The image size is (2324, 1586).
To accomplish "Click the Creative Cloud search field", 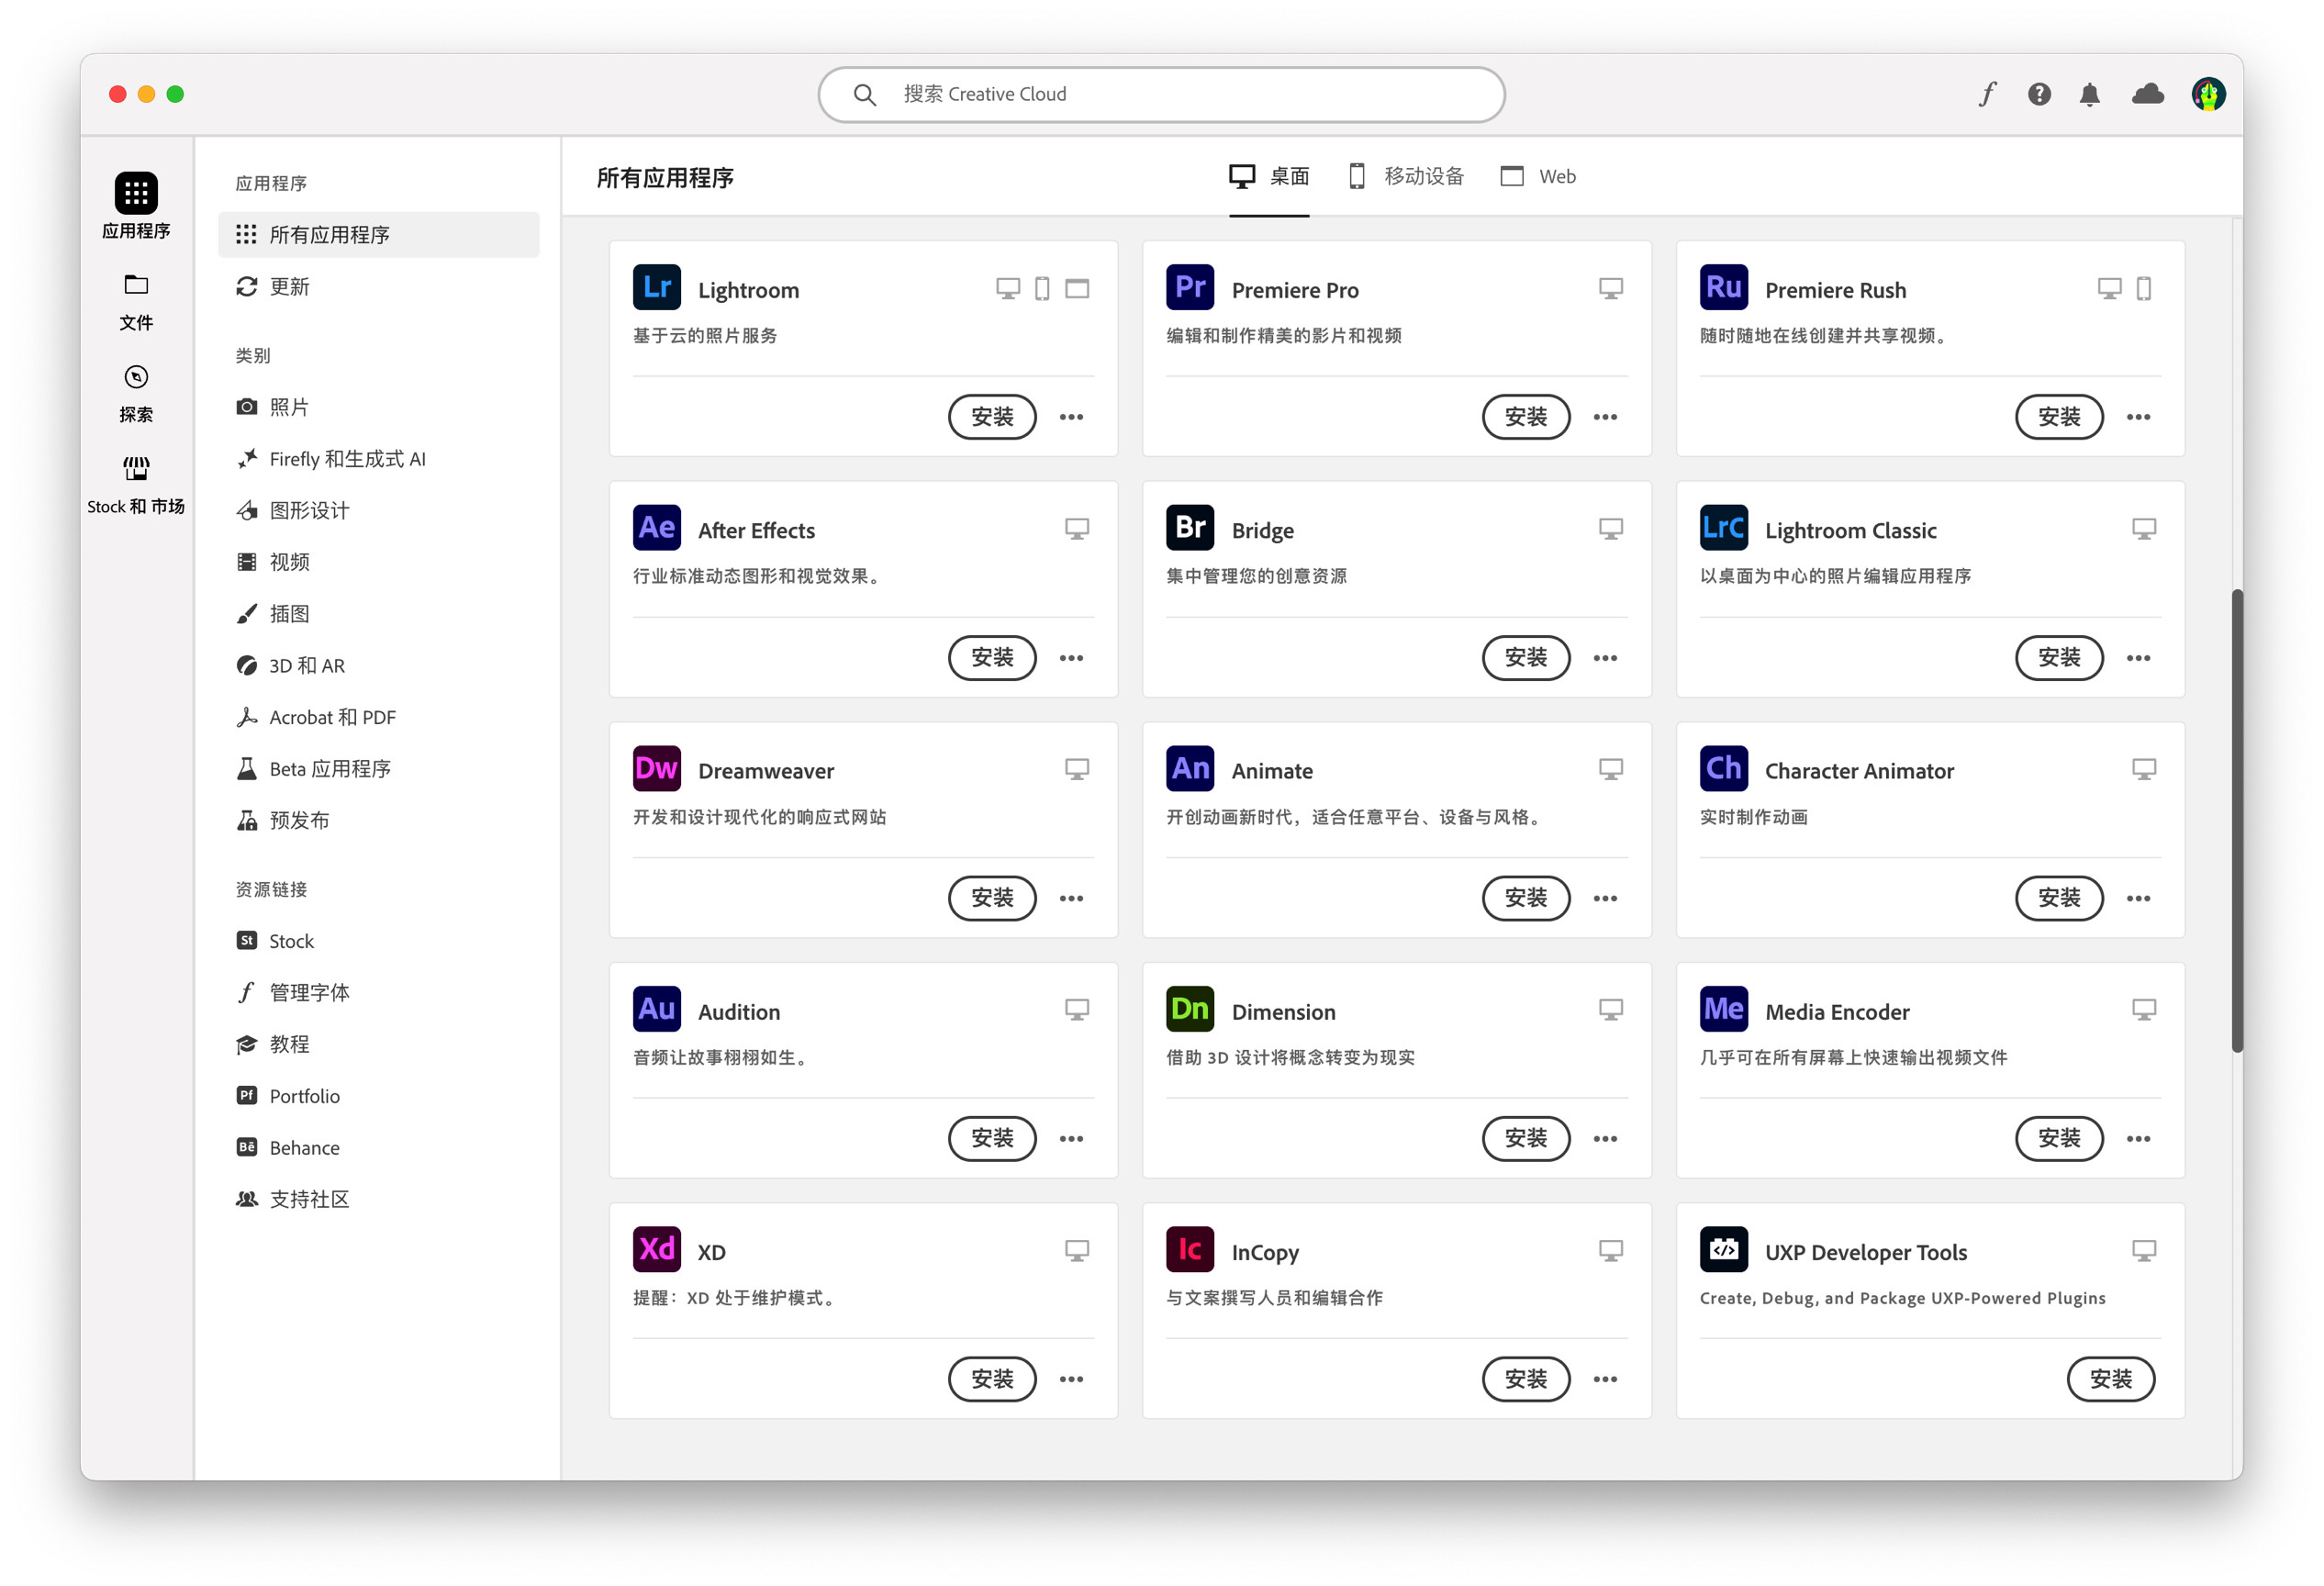I will click(1160, 94).
